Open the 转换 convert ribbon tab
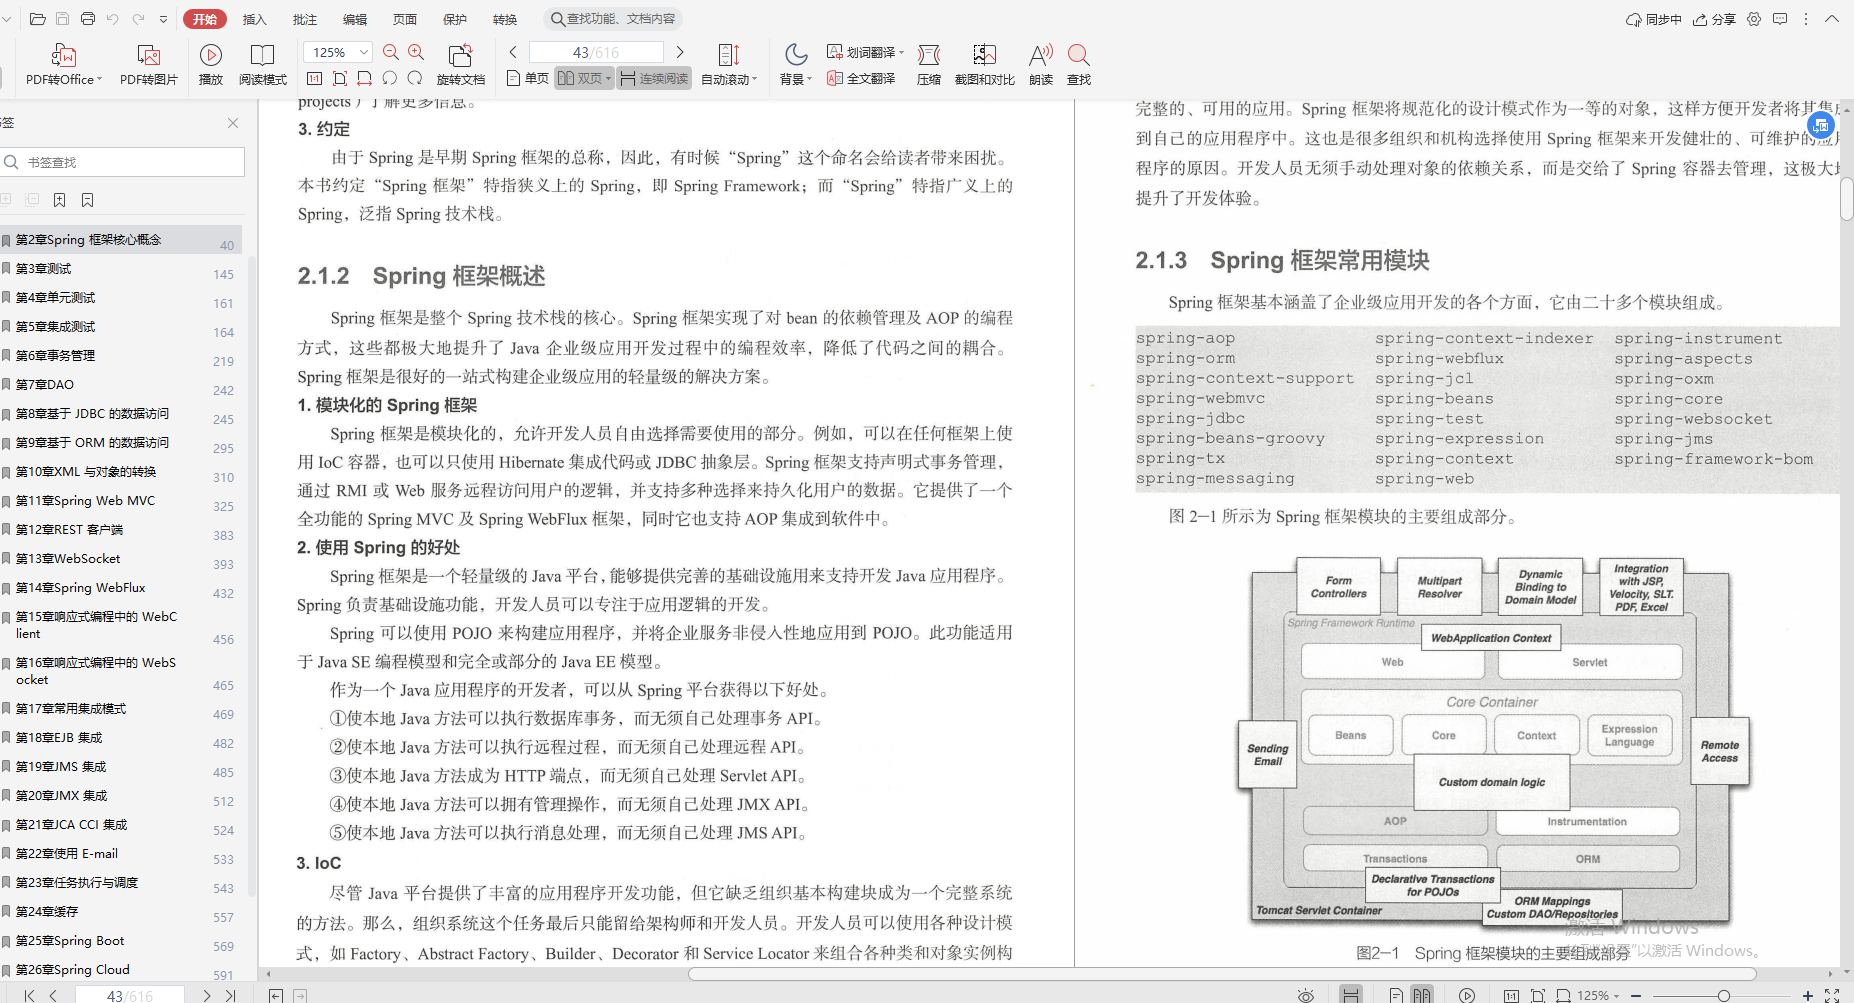The width and height of the screenshot is (1854, 1003). click(x=504, y=18)
